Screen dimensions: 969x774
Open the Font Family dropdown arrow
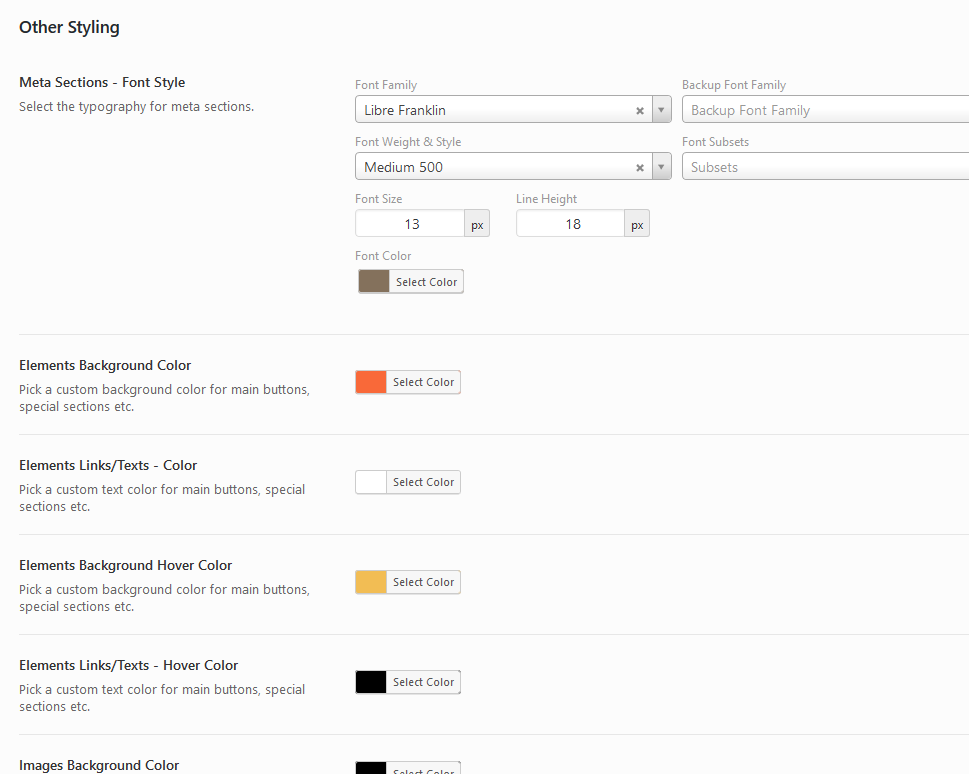click(x=661, y=111)
